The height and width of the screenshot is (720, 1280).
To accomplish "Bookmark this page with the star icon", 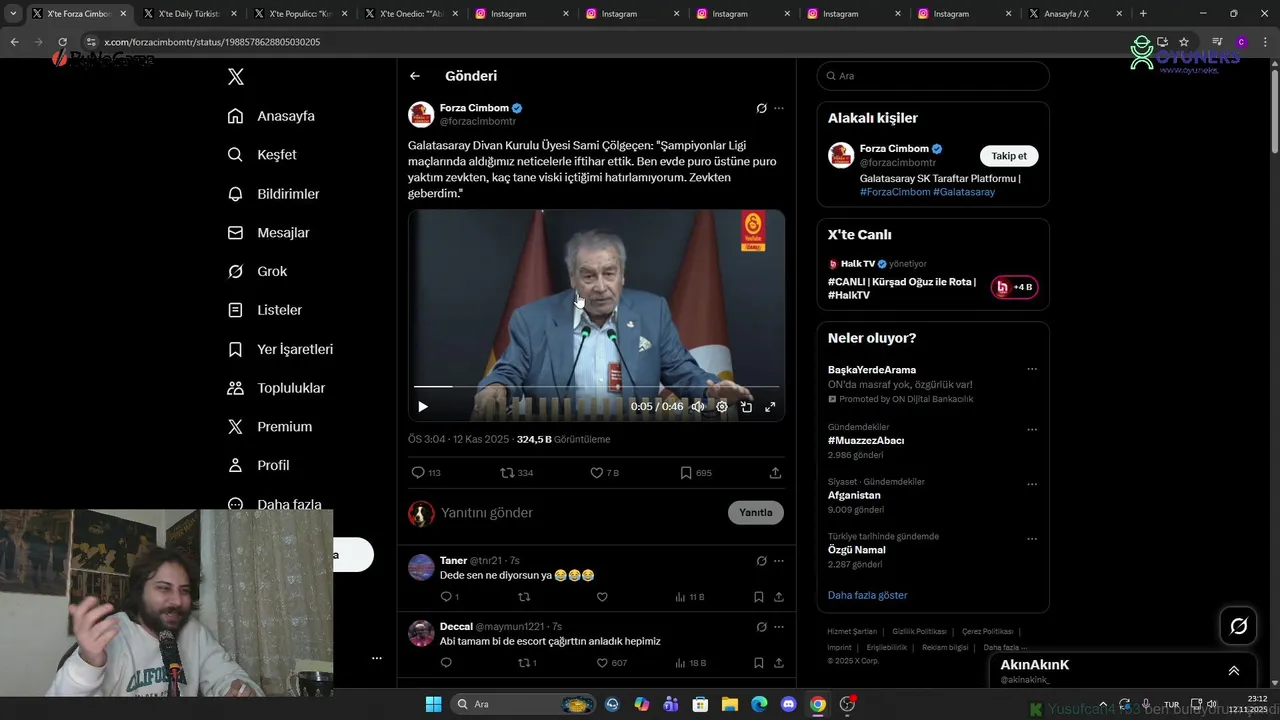I will (x=1184, y=42).
